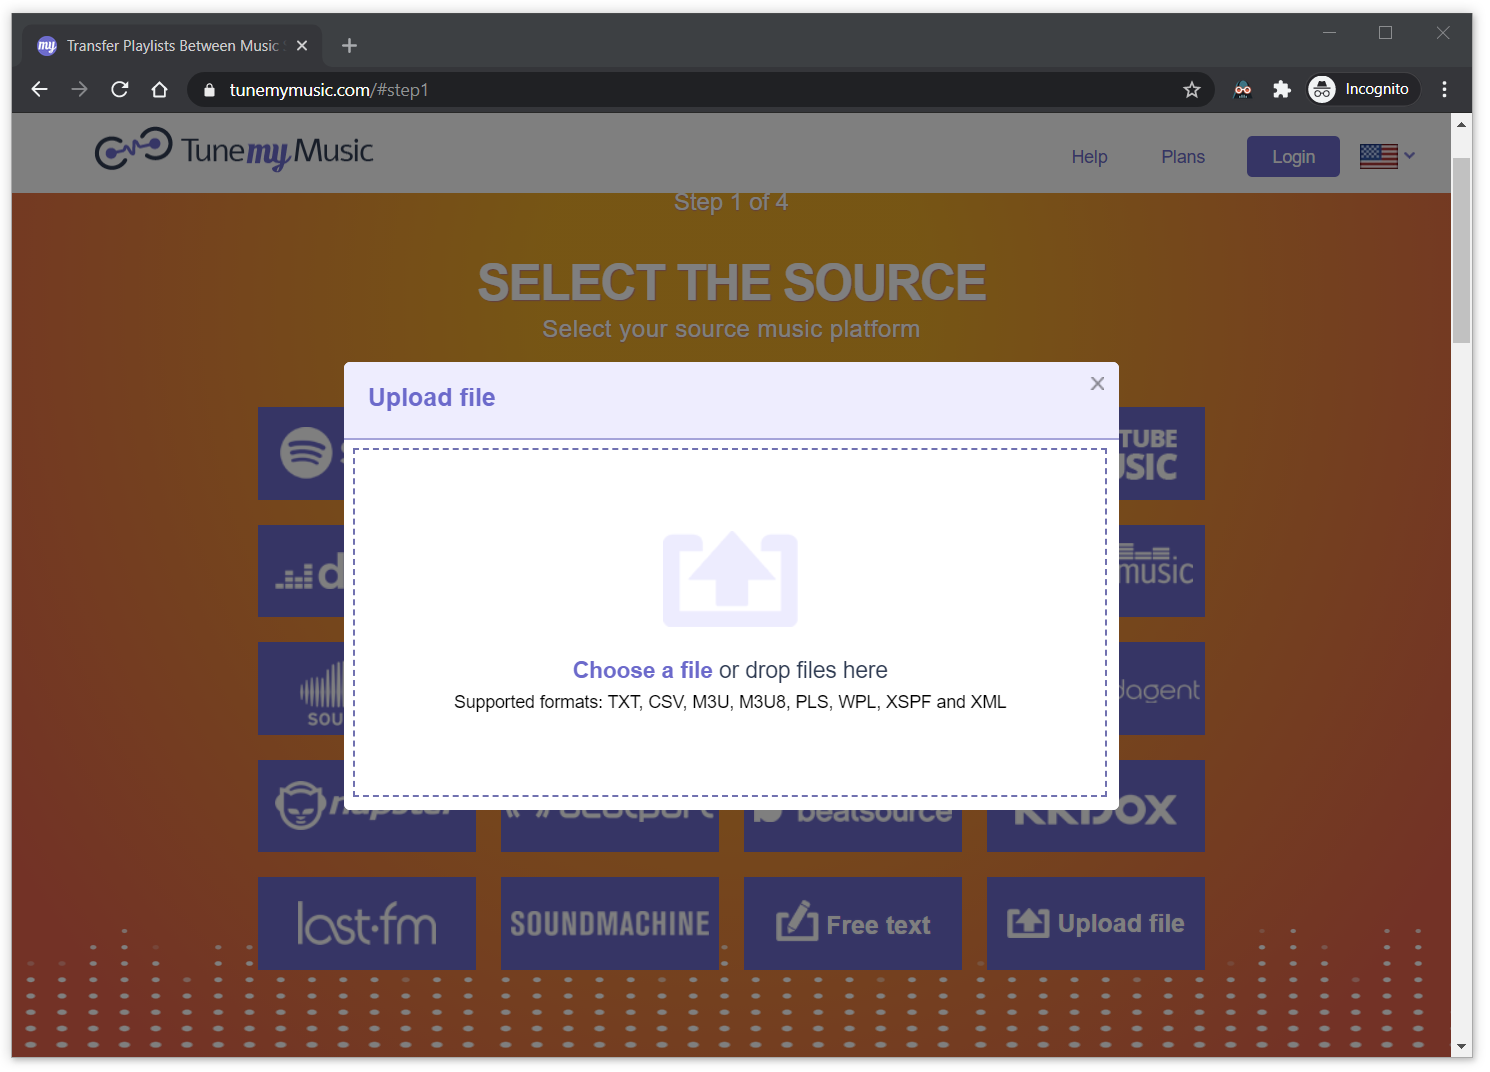The image size is (1490, 1072).
Task: Open the browser extensions puzzle icon
Action: tap(1281, 90)
